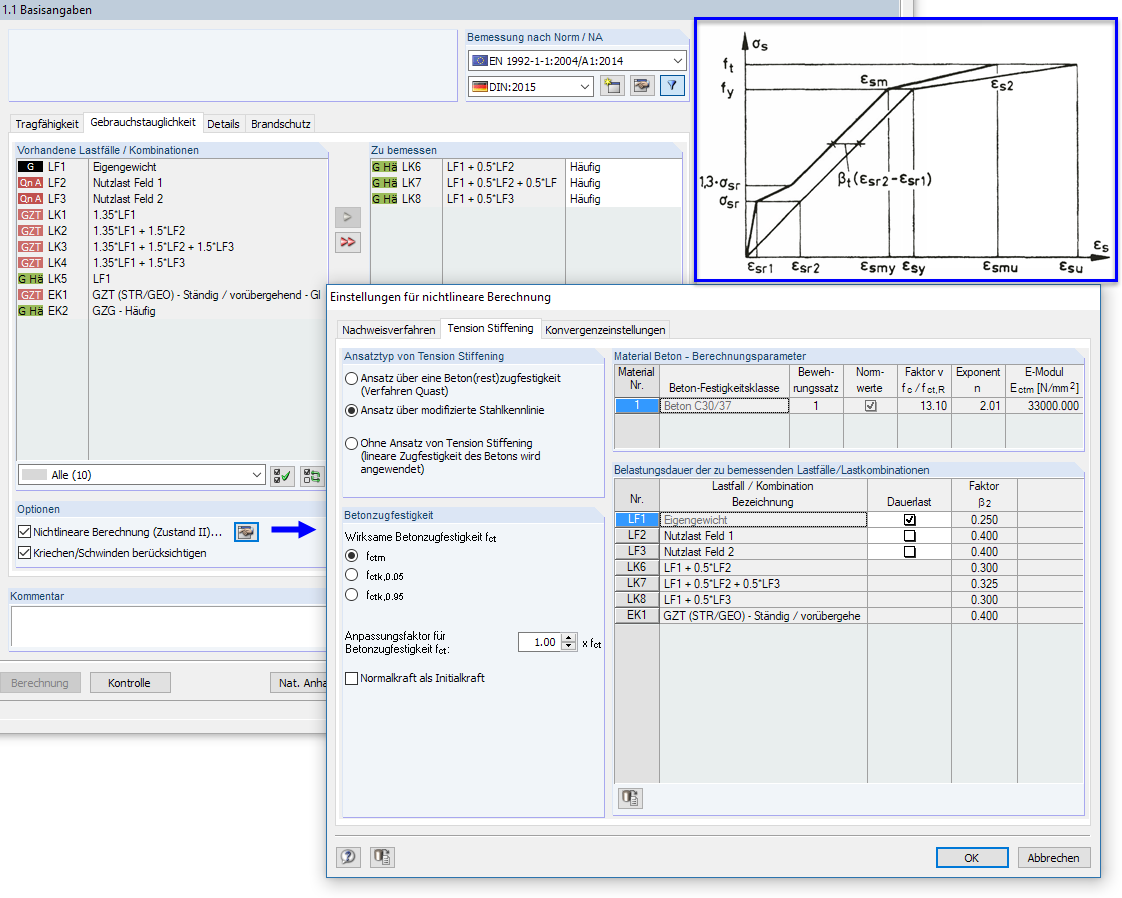Toggle Normalkraft als Initialkraft checkbox

click(351, 678)
